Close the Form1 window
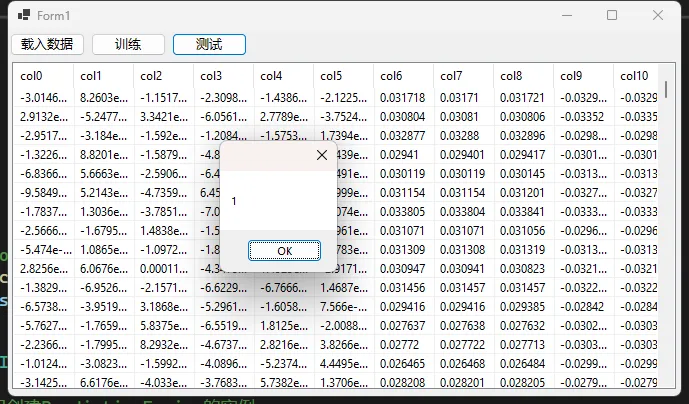This screenshot has height=404, width=689. tap(658, 15)
